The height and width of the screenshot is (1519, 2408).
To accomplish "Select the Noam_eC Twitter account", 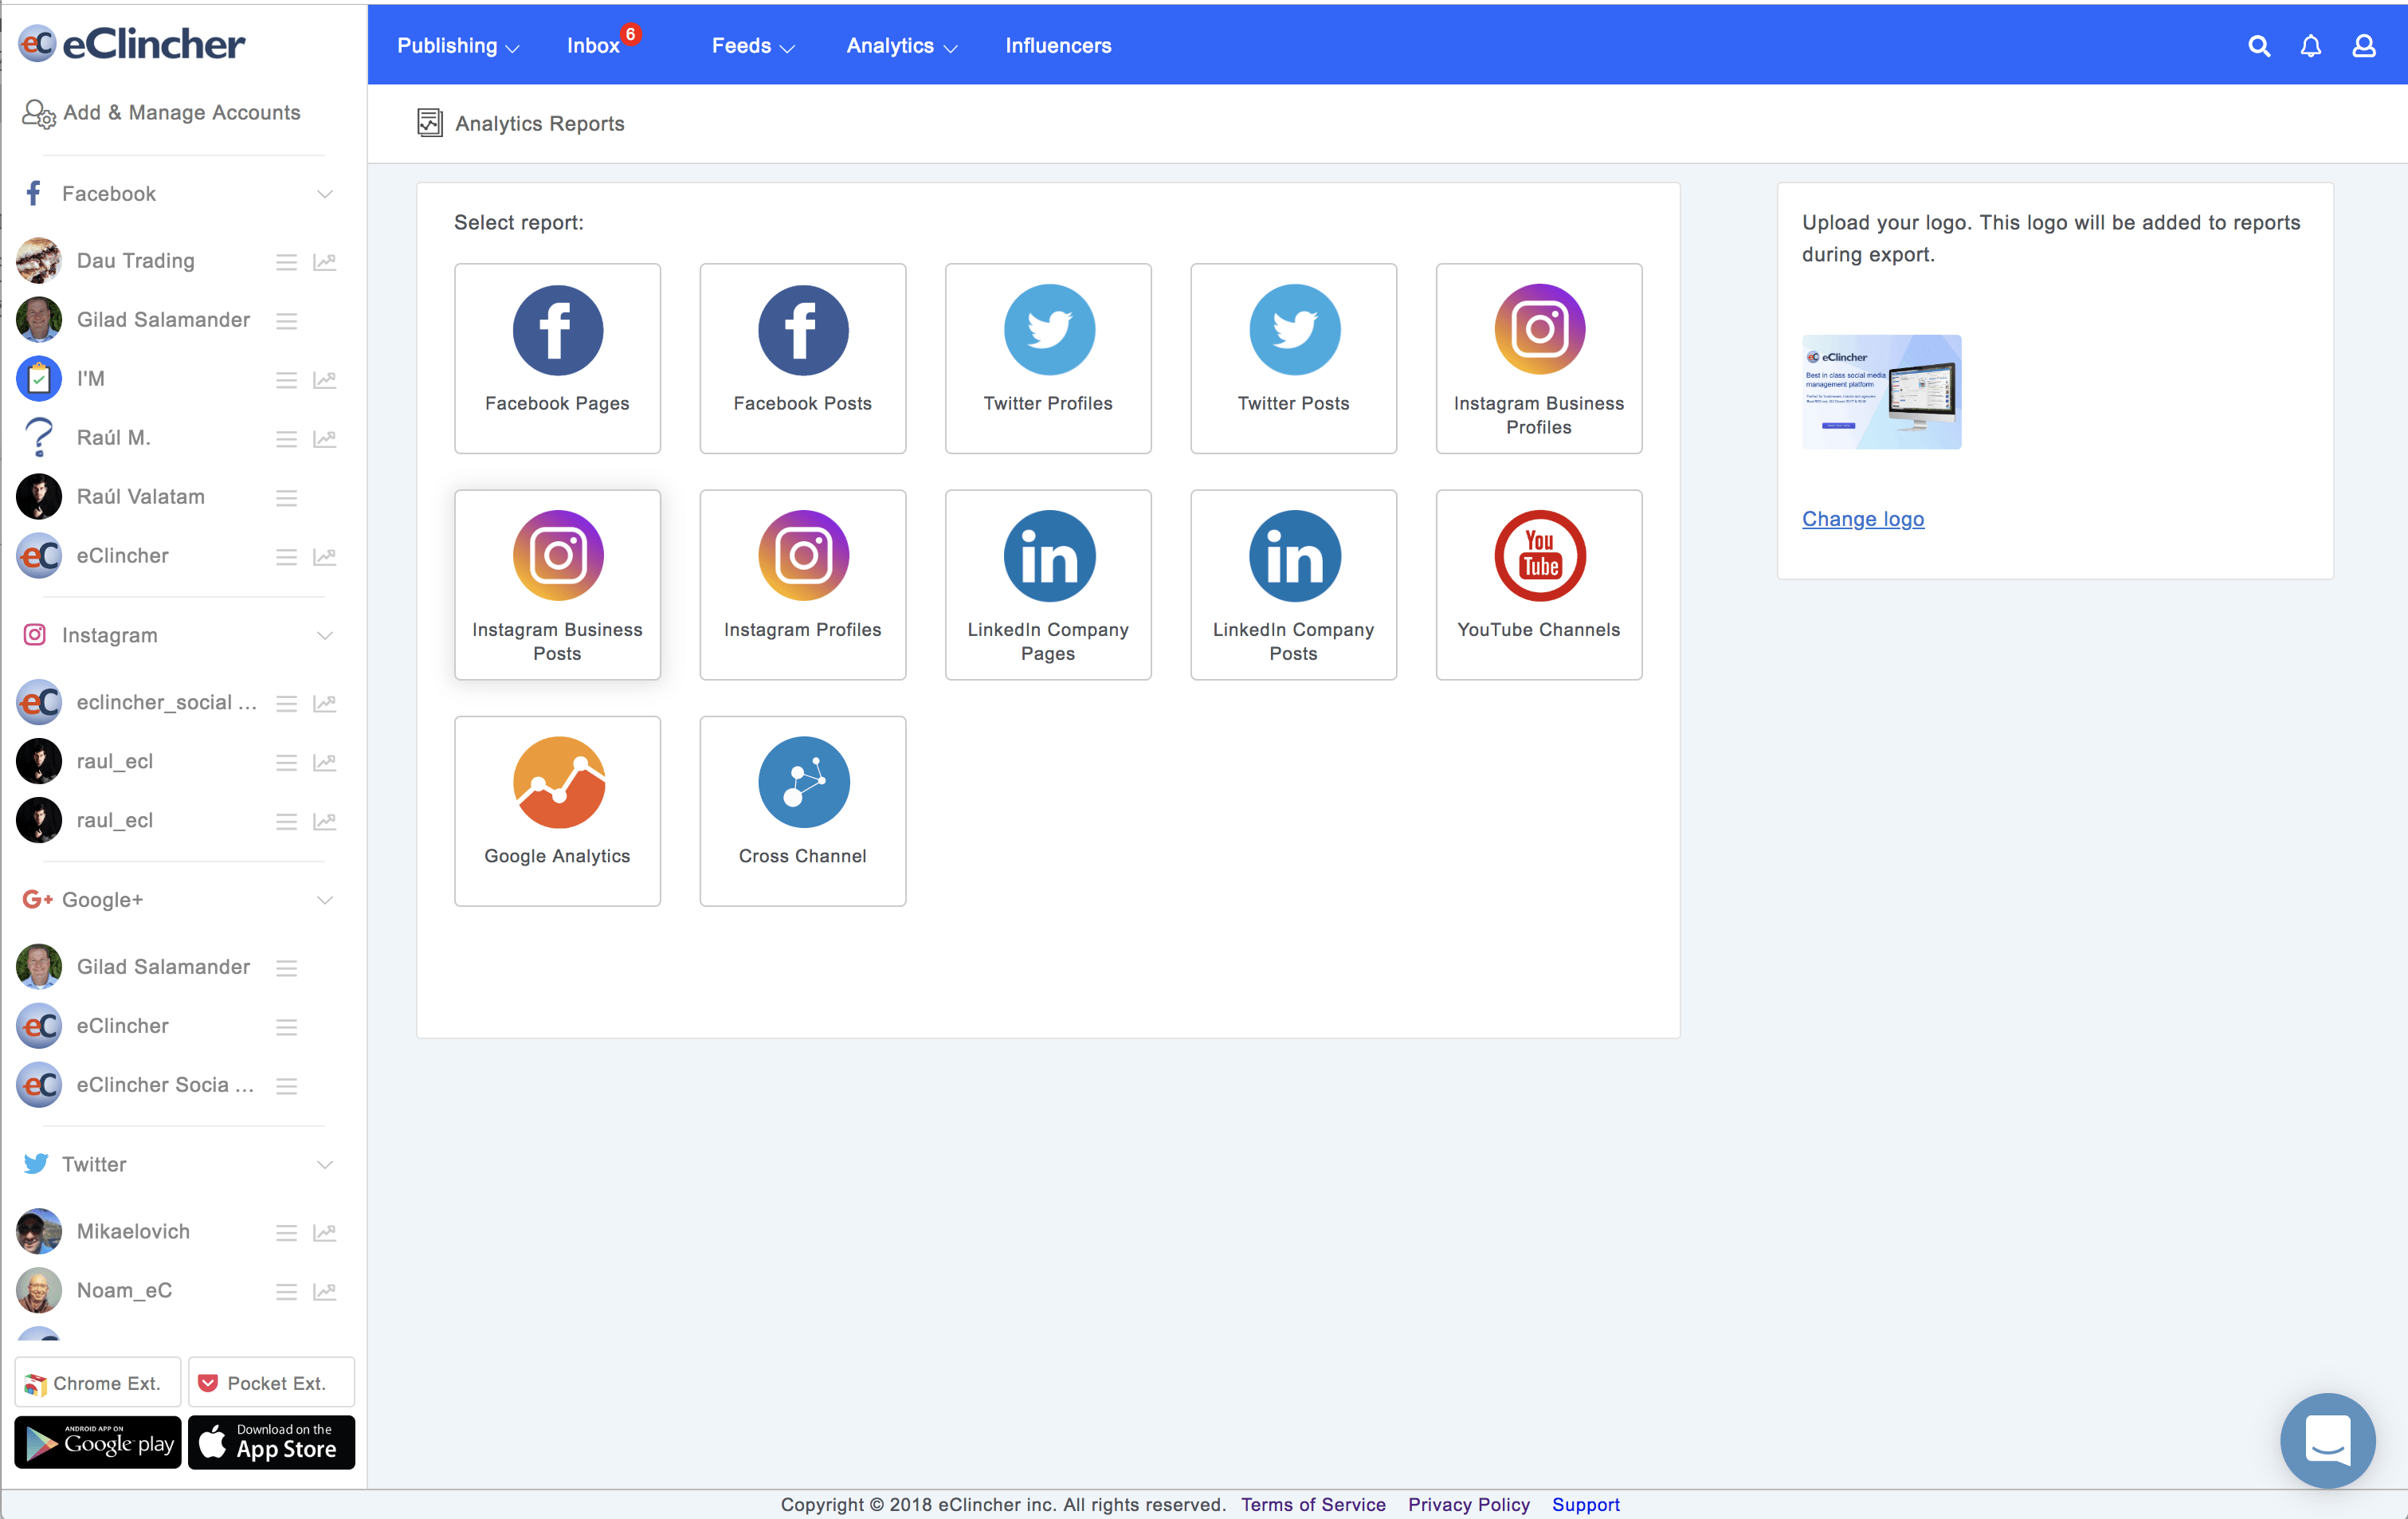I will coord(124,1291).
